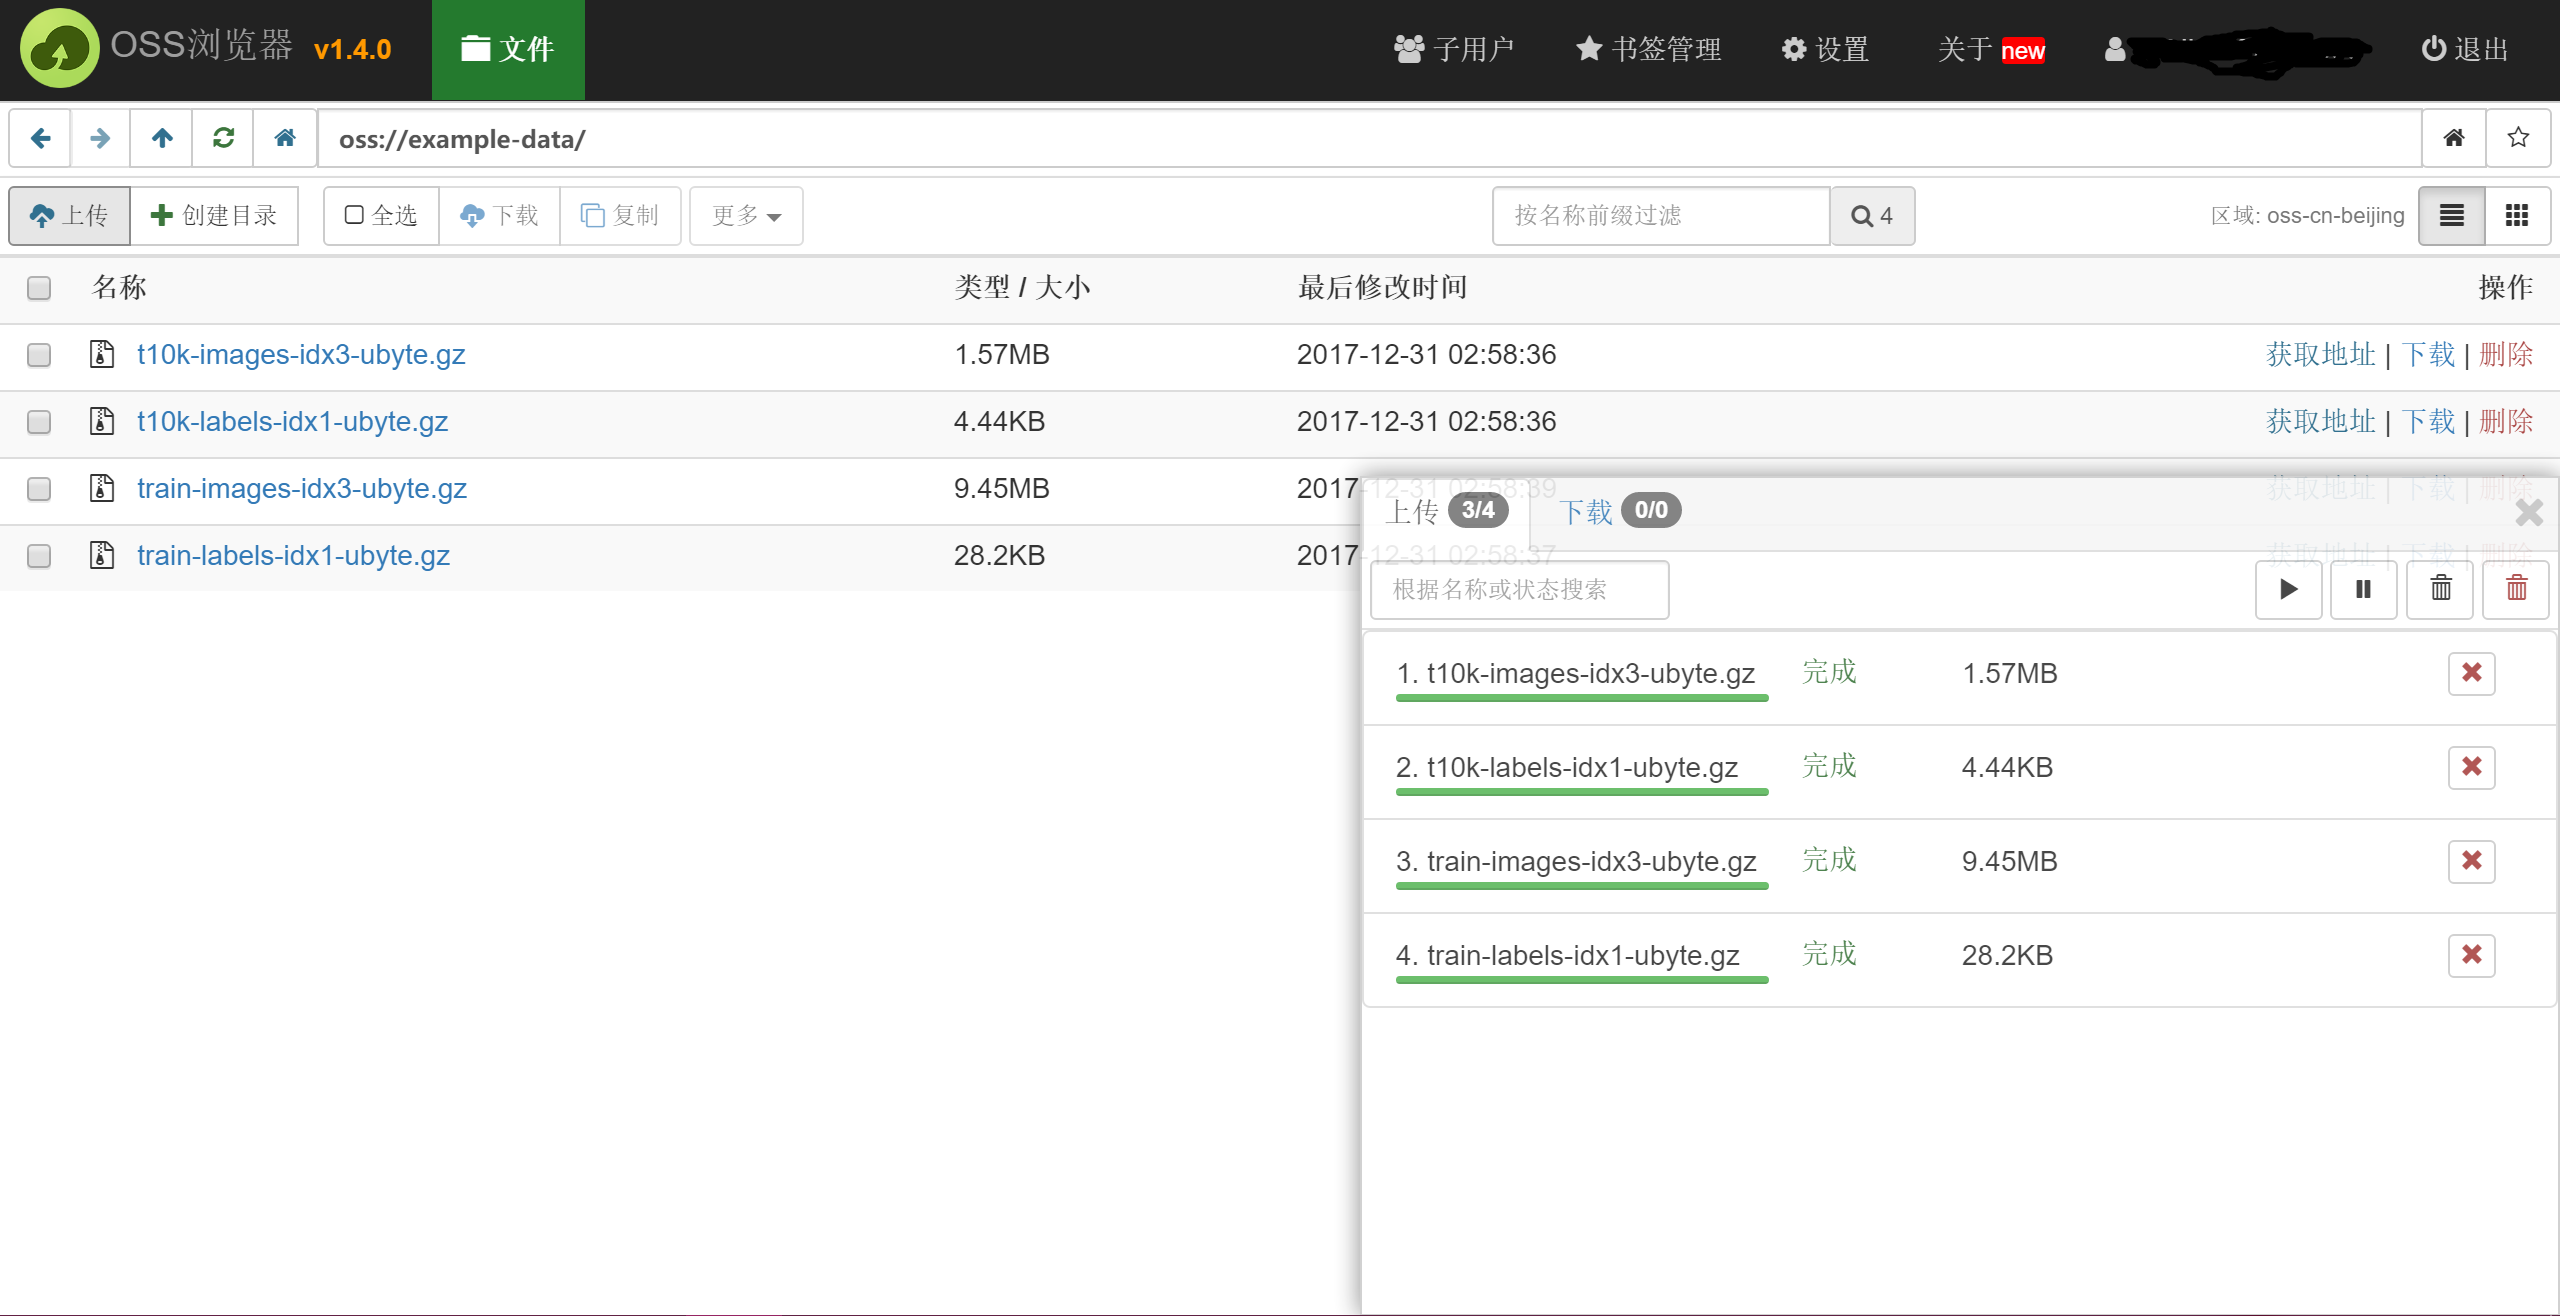The width and height of the screenshot is (2560, 1316).
Task: Click the 上传 upload button
Action: [70, 215]
